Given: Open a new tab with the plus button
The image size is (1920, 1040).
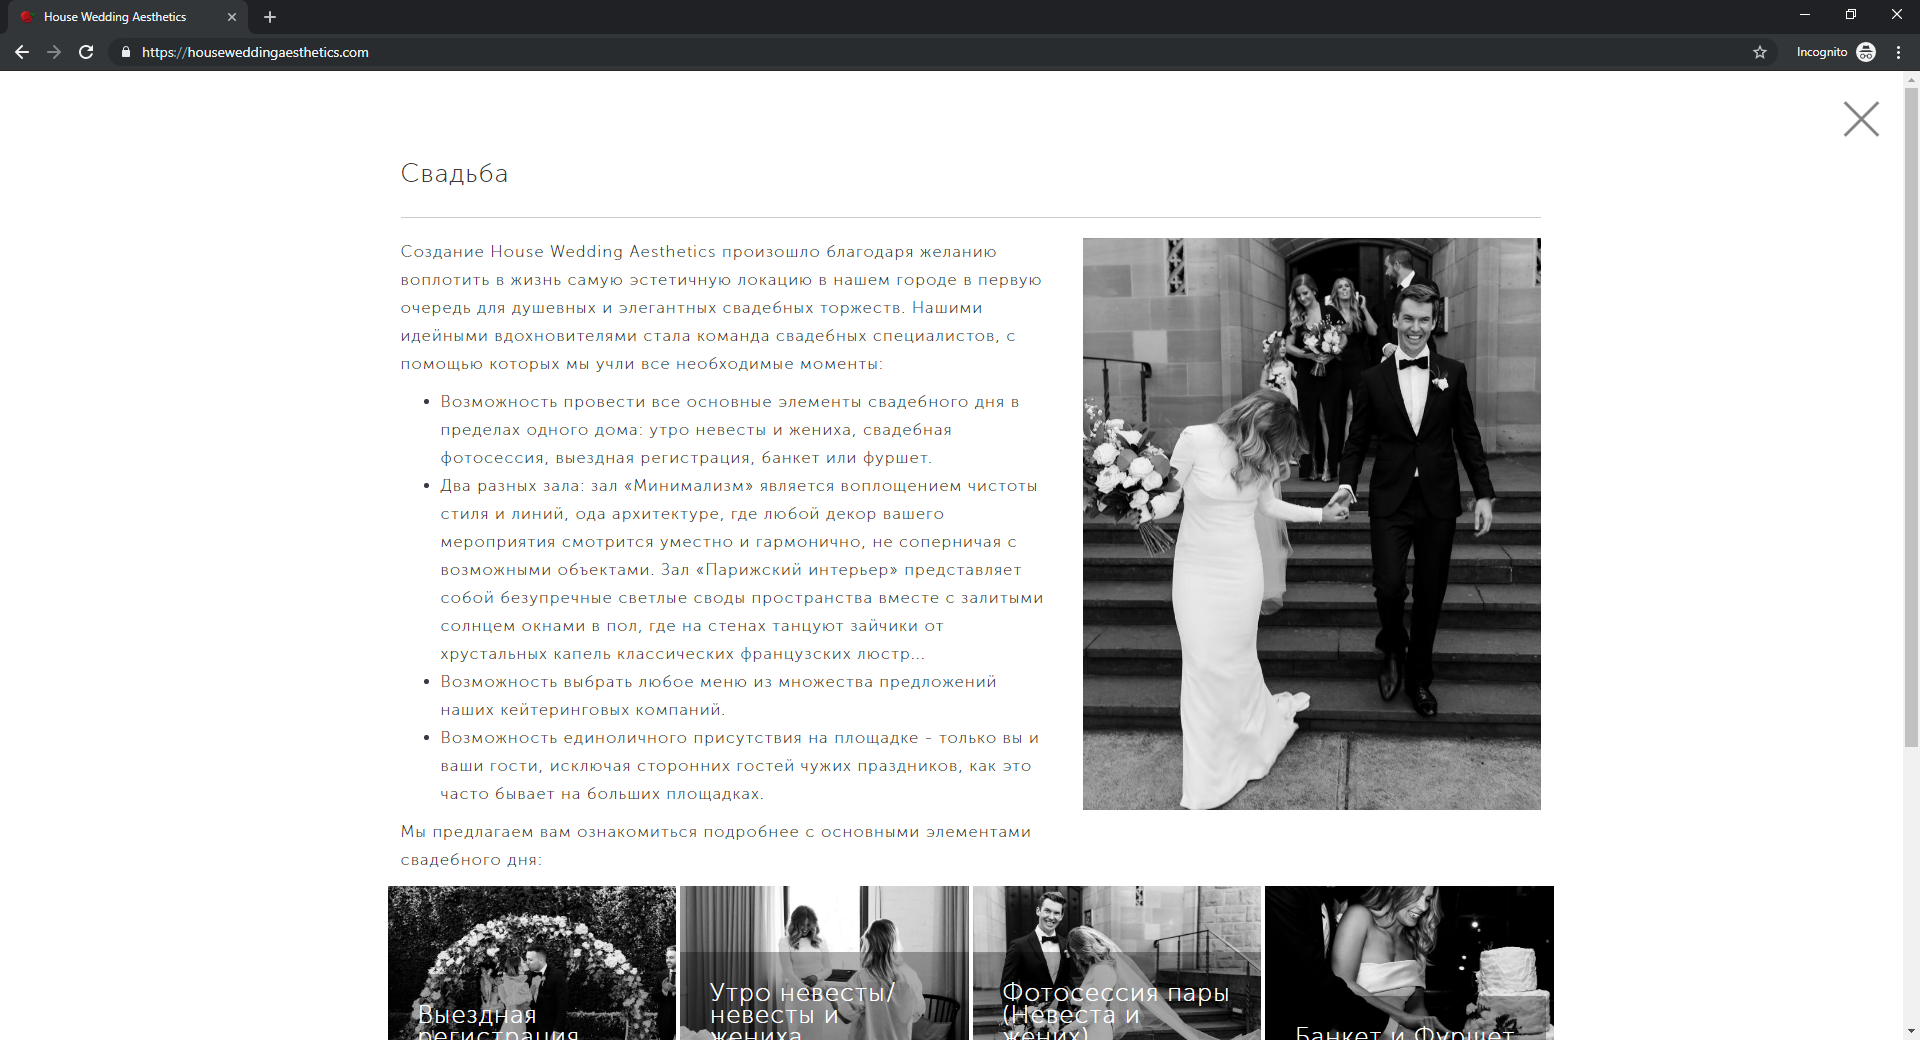Looking at the screenshot, I should 270,17.
